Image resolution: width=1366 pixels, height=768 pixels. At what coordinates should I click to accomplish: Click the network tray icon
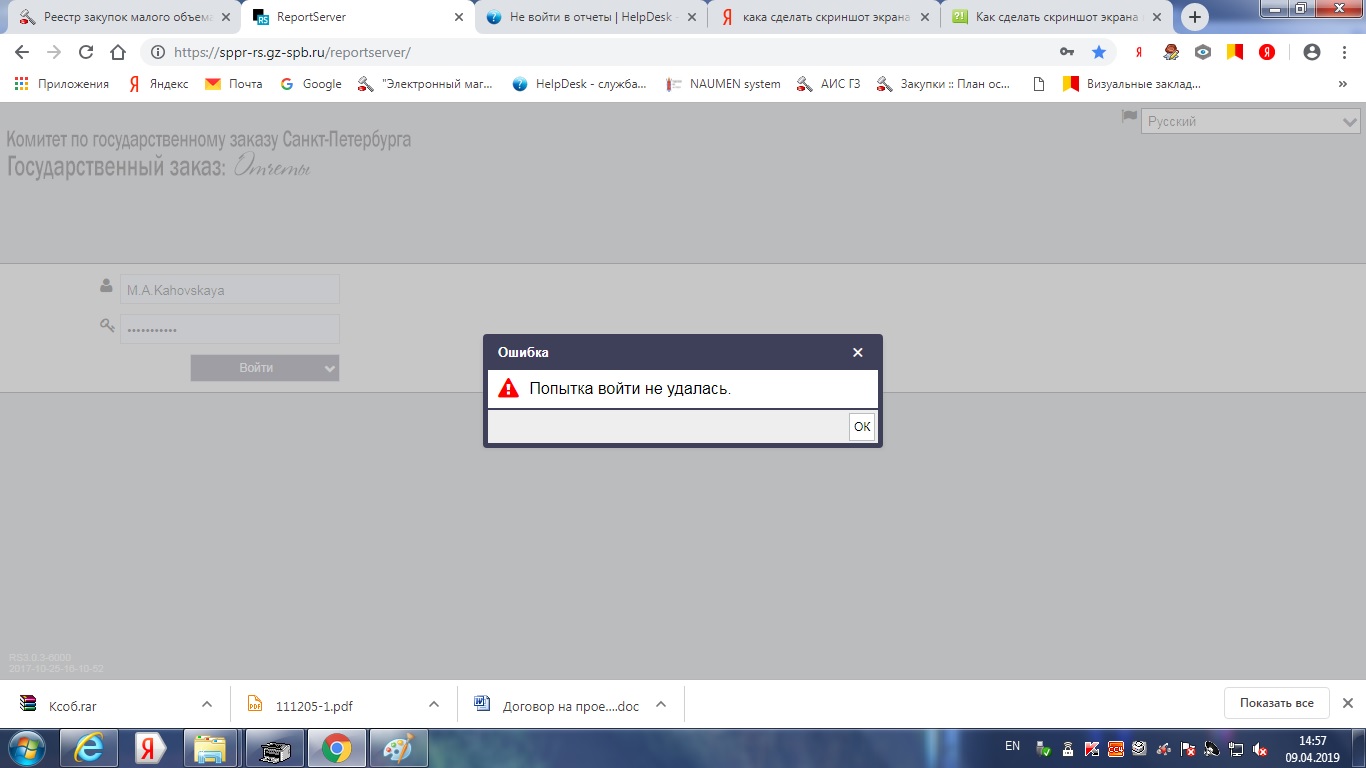[x=1237, y=748]
